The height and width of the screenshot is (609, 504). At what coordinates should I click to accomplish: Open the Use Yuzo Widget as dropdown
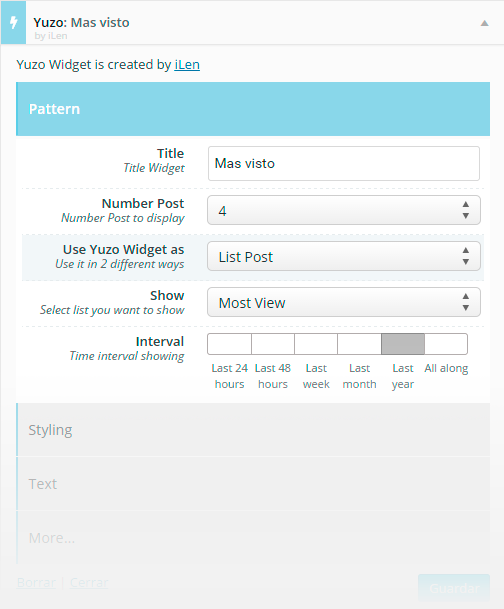(344, 256)
